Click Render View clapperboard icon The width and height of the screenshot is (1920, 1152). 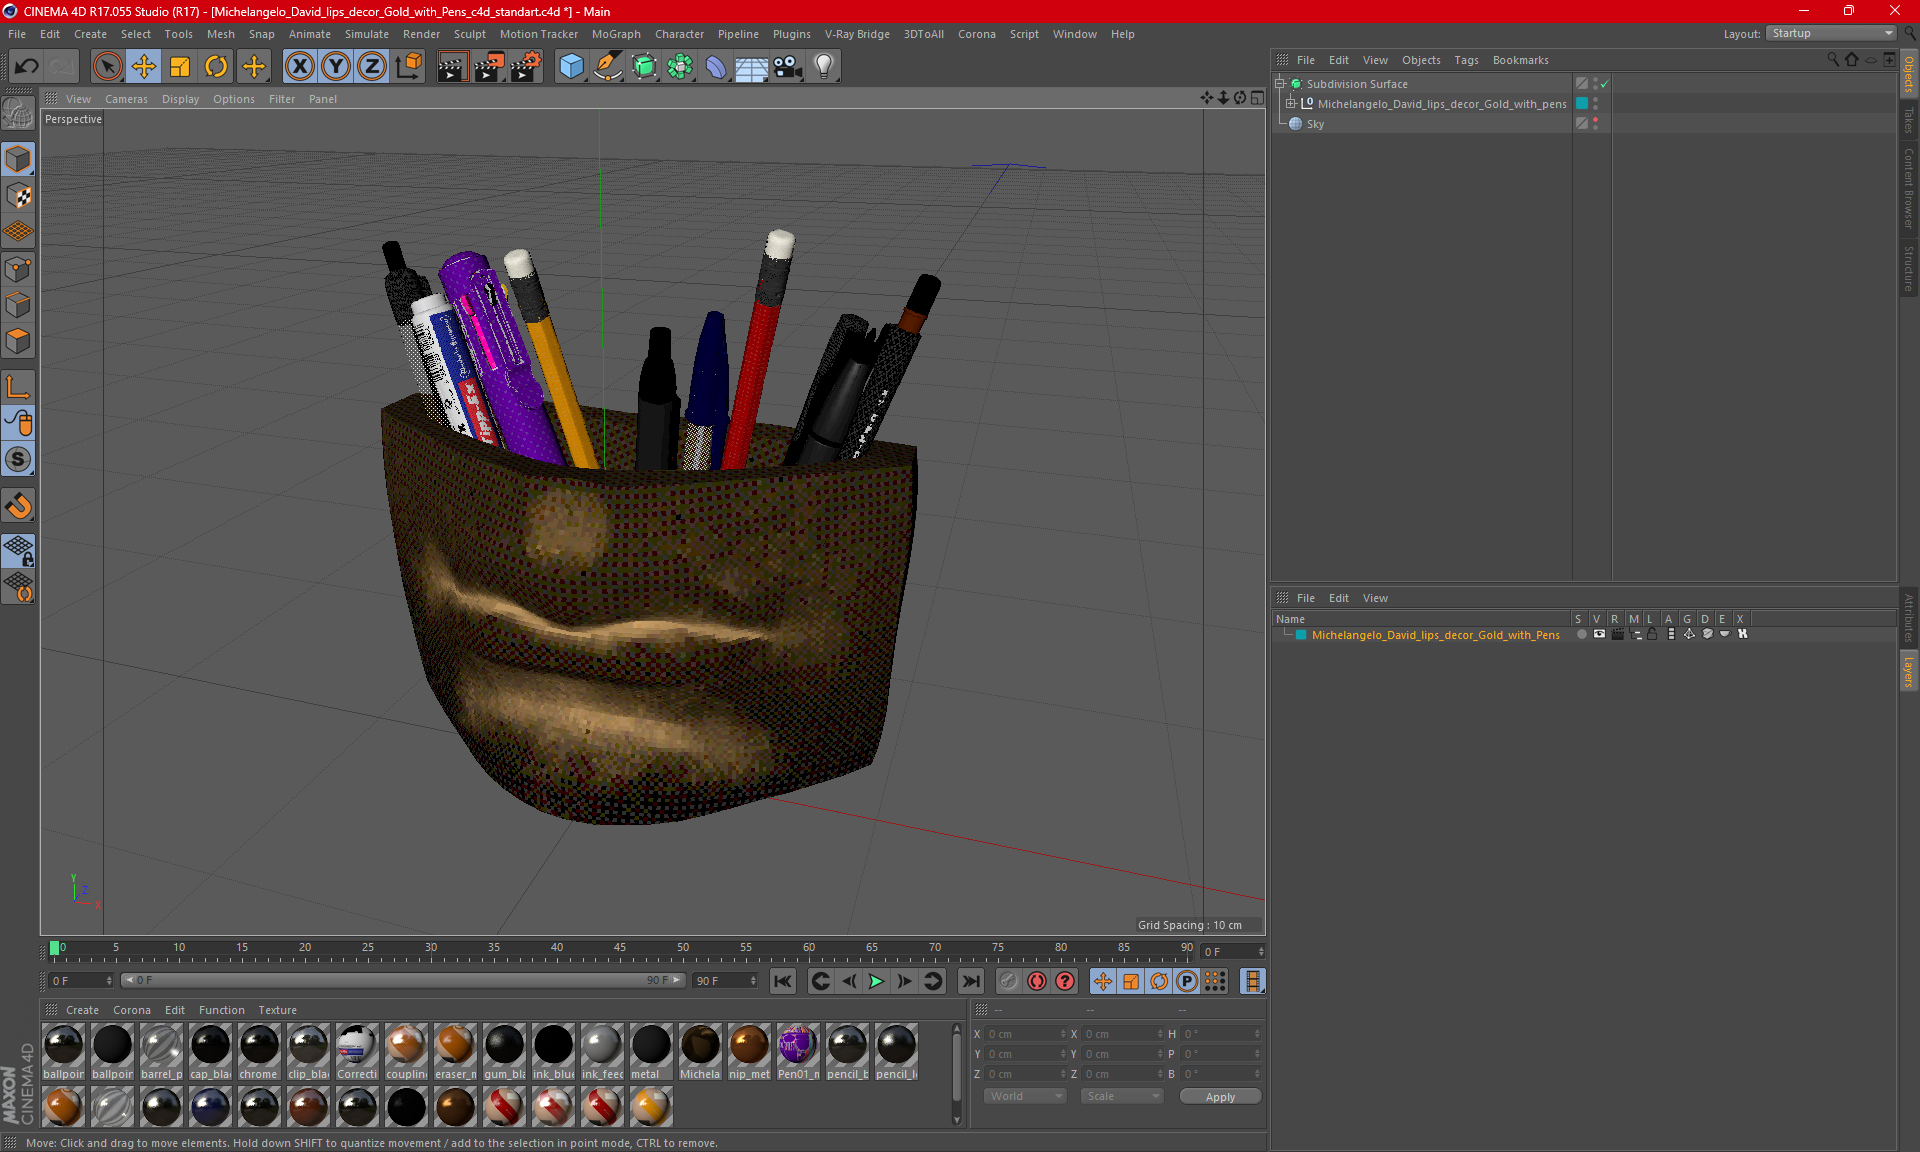point(452,67)
